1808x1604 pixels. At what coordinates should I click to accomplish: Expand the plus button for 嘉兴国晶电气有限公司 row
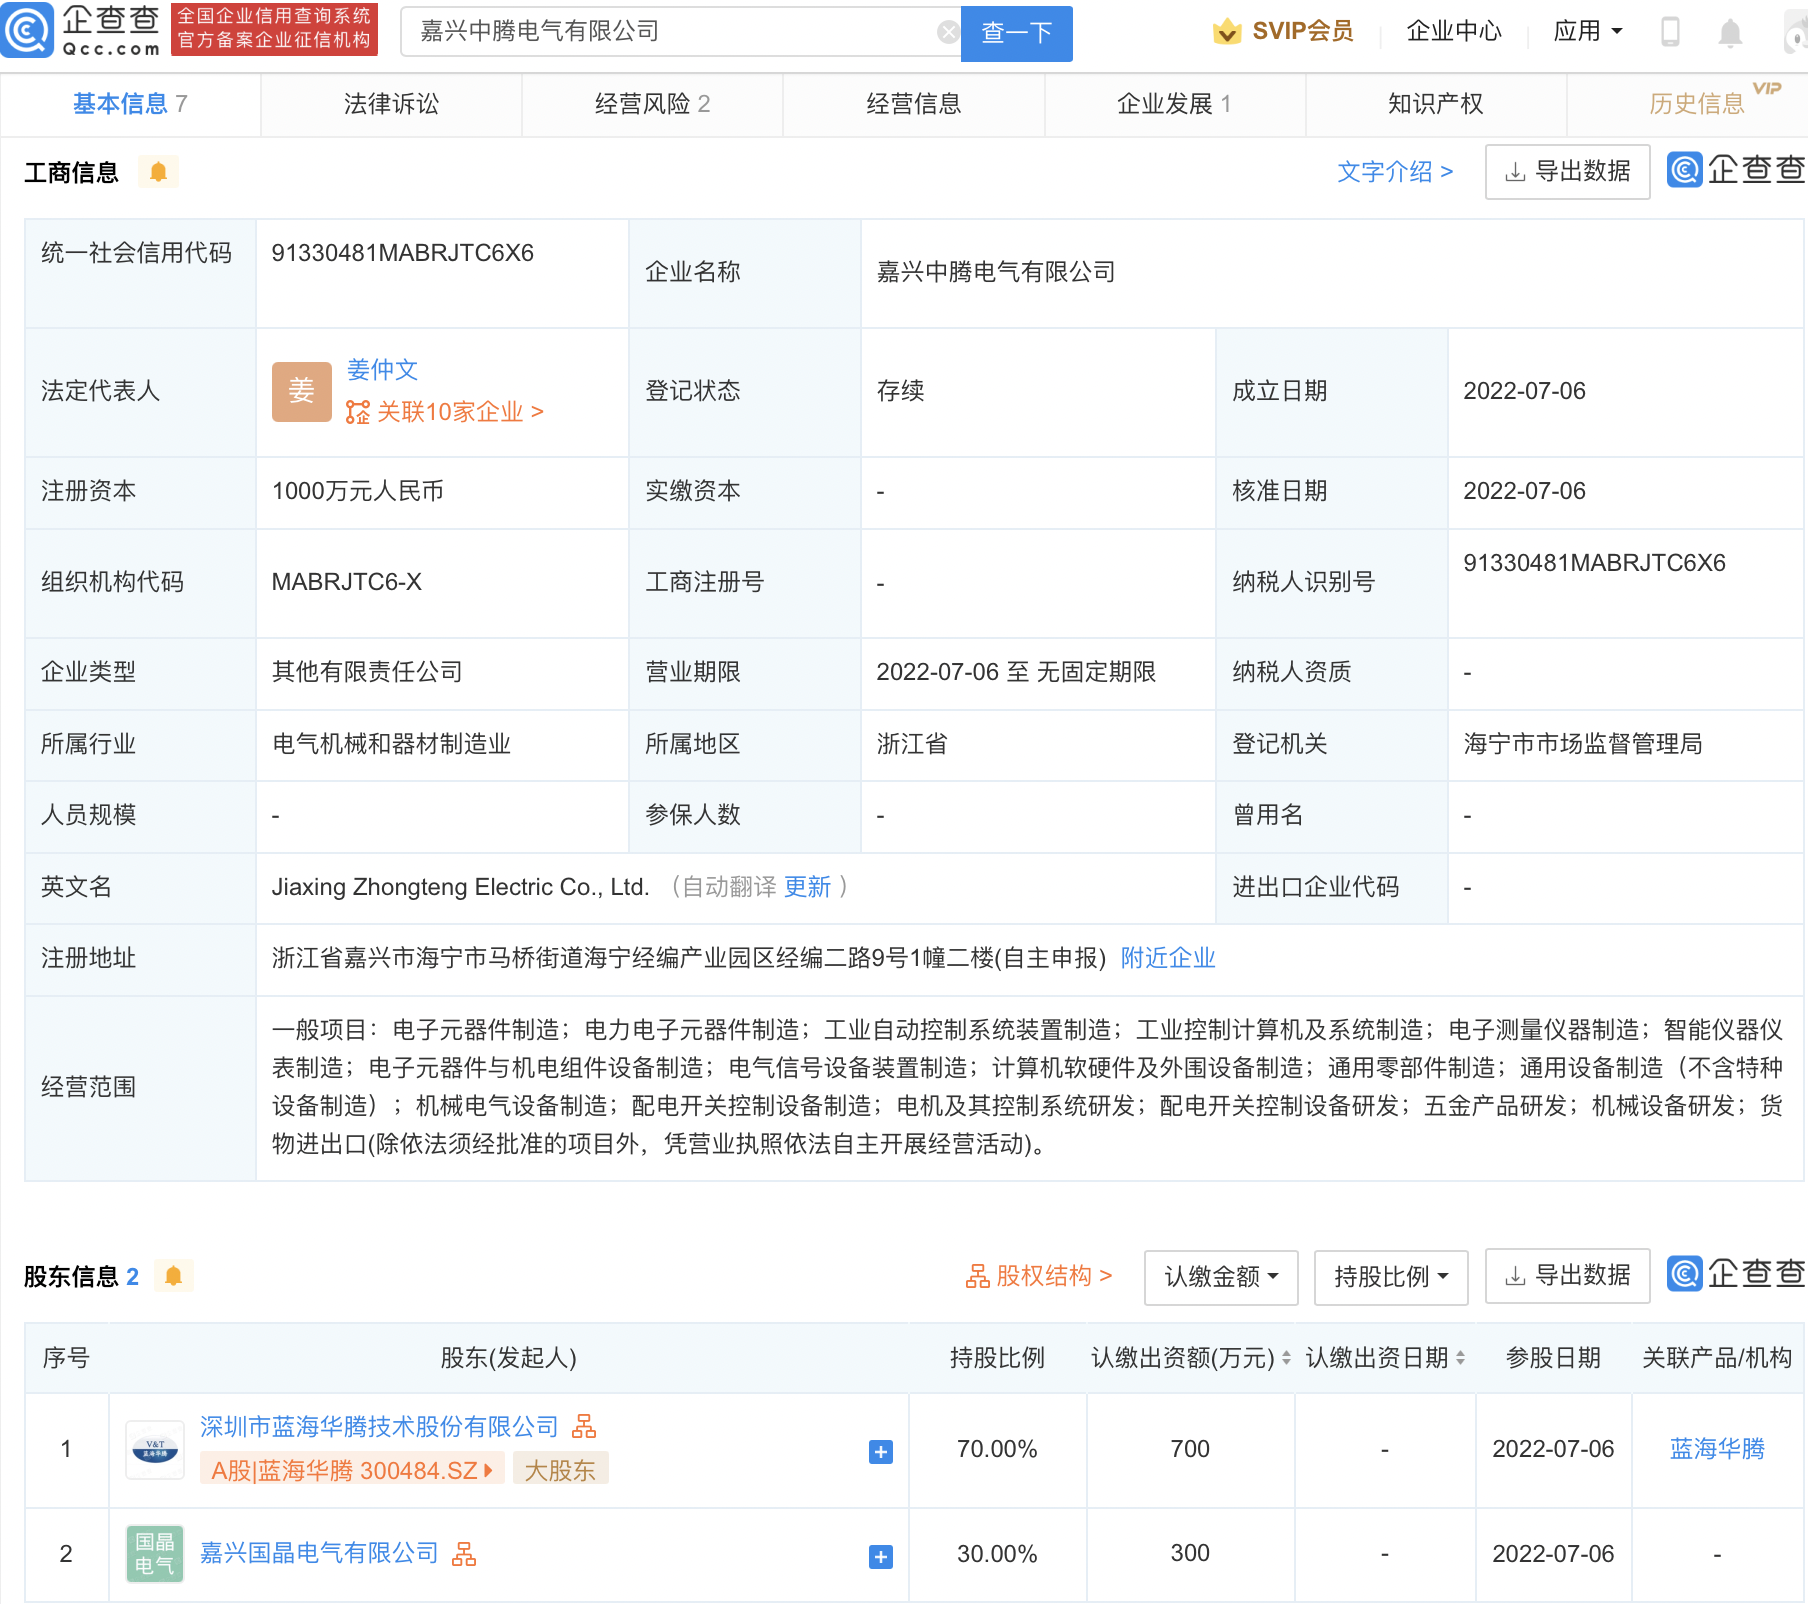879,1555
